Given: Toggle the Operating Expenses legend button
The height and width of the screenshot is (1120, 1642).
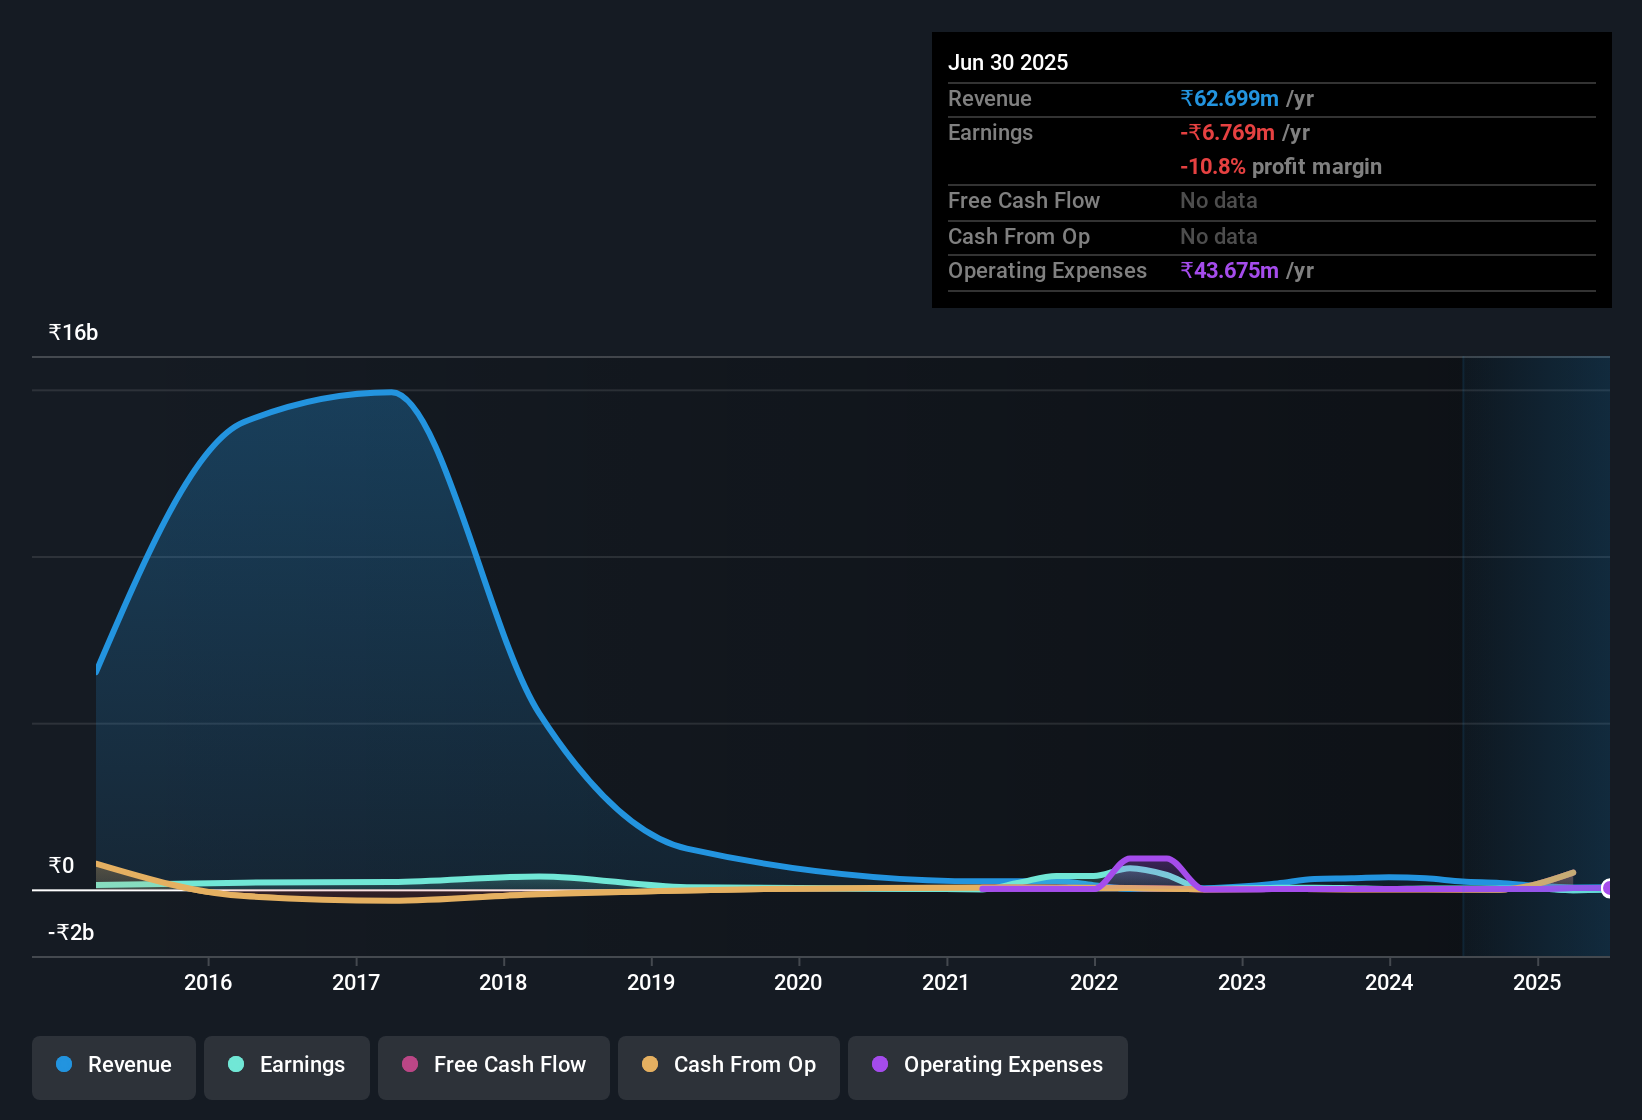Looking at the screenshot, I should point(988,1066).
